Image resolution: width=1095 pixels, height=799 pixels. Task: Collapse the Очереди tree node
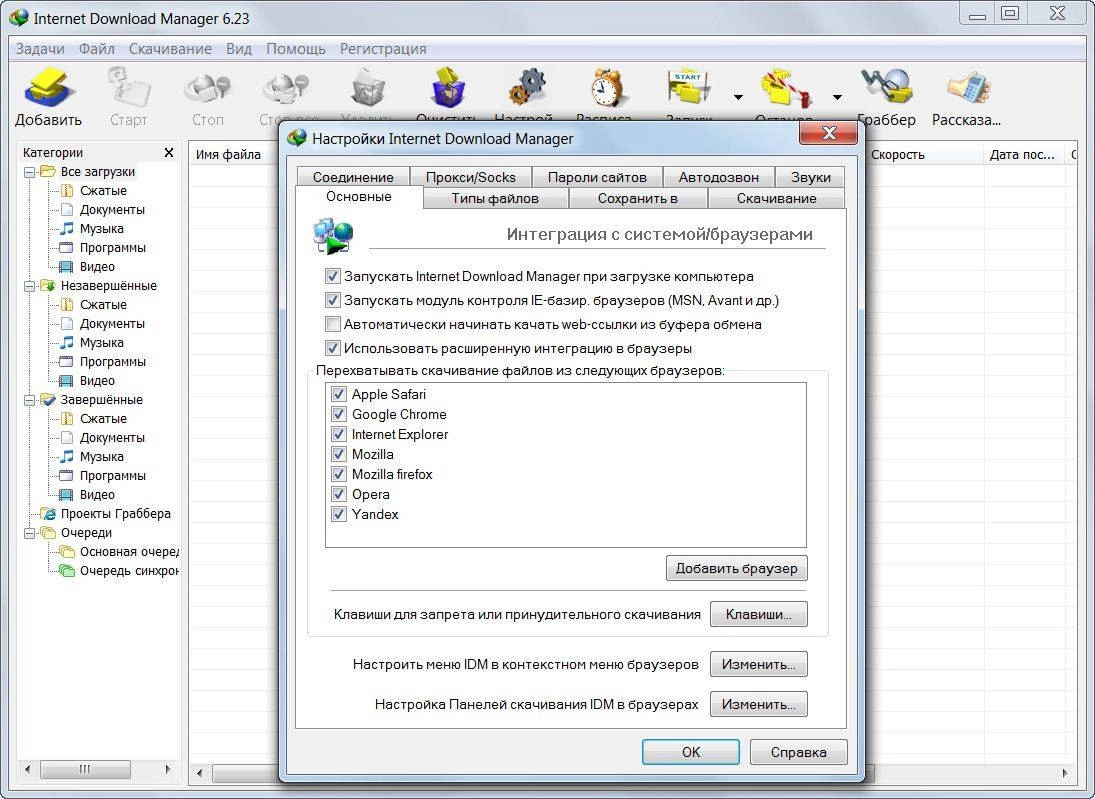click(x=29, y=533)
